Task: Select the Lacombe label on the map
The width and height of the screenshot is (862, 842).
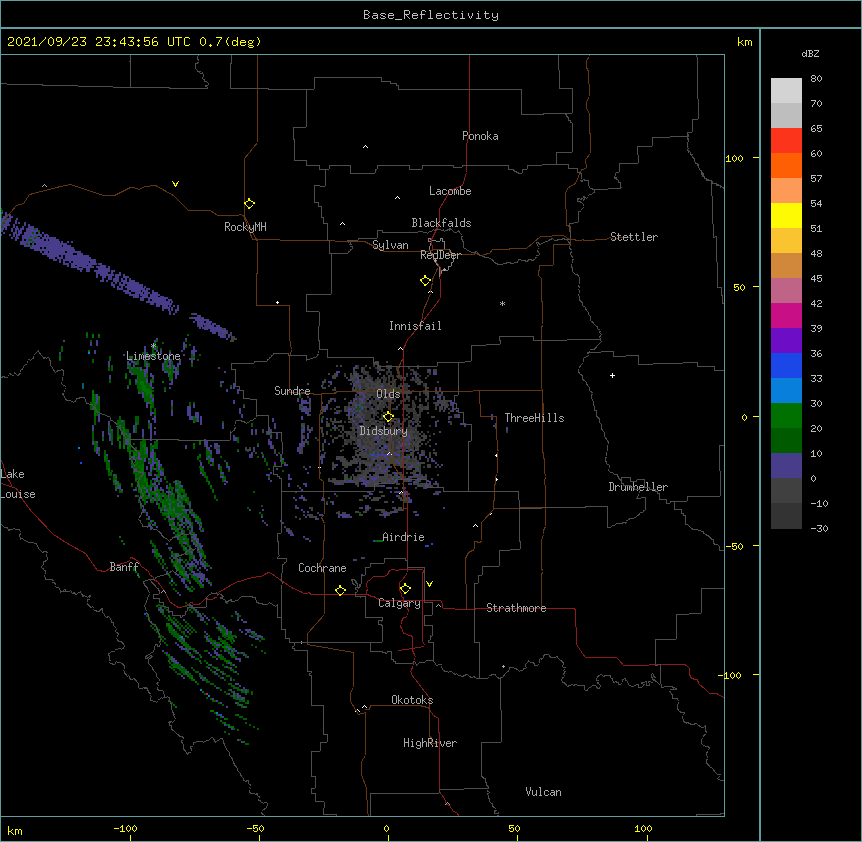Action: (x=450, y=191)
